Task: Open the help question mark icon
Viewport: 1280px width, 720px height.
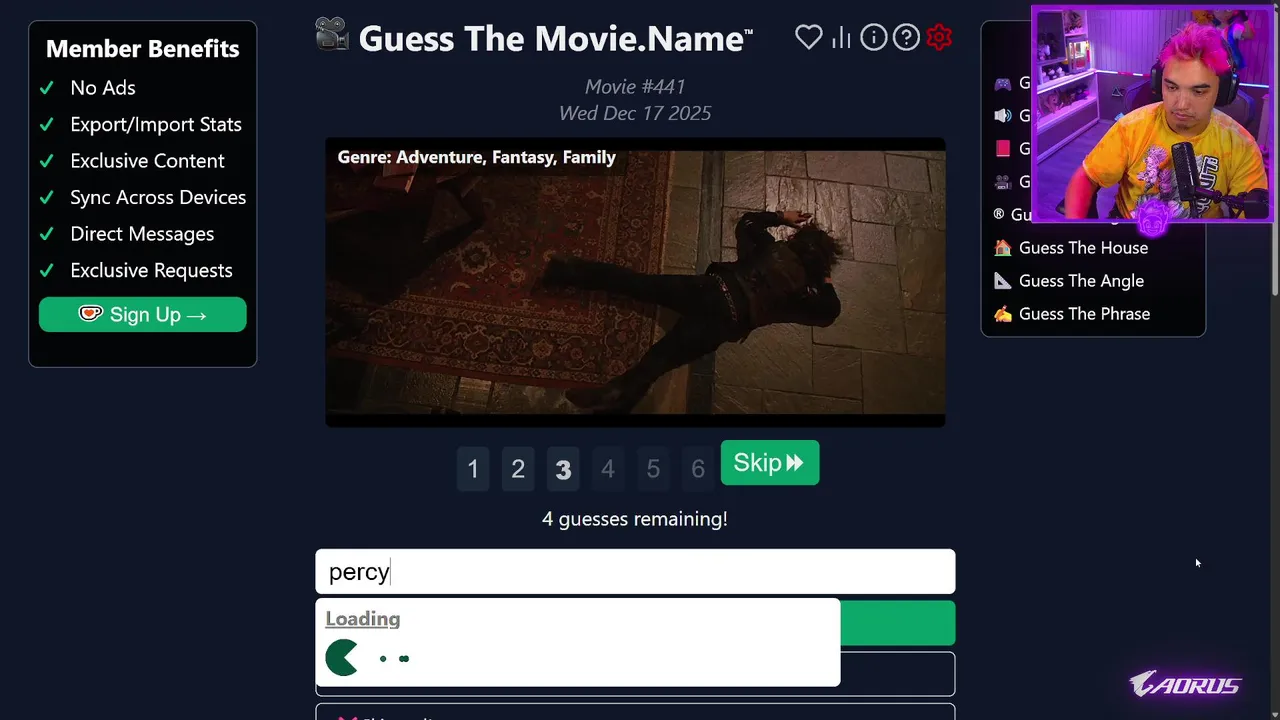Action: pos(906,37)
